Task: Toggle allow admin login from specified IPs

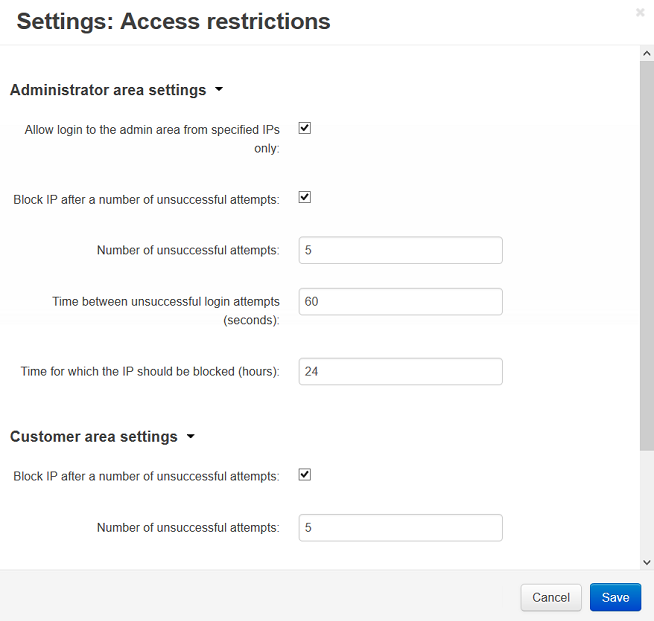Action: [305, 128]
